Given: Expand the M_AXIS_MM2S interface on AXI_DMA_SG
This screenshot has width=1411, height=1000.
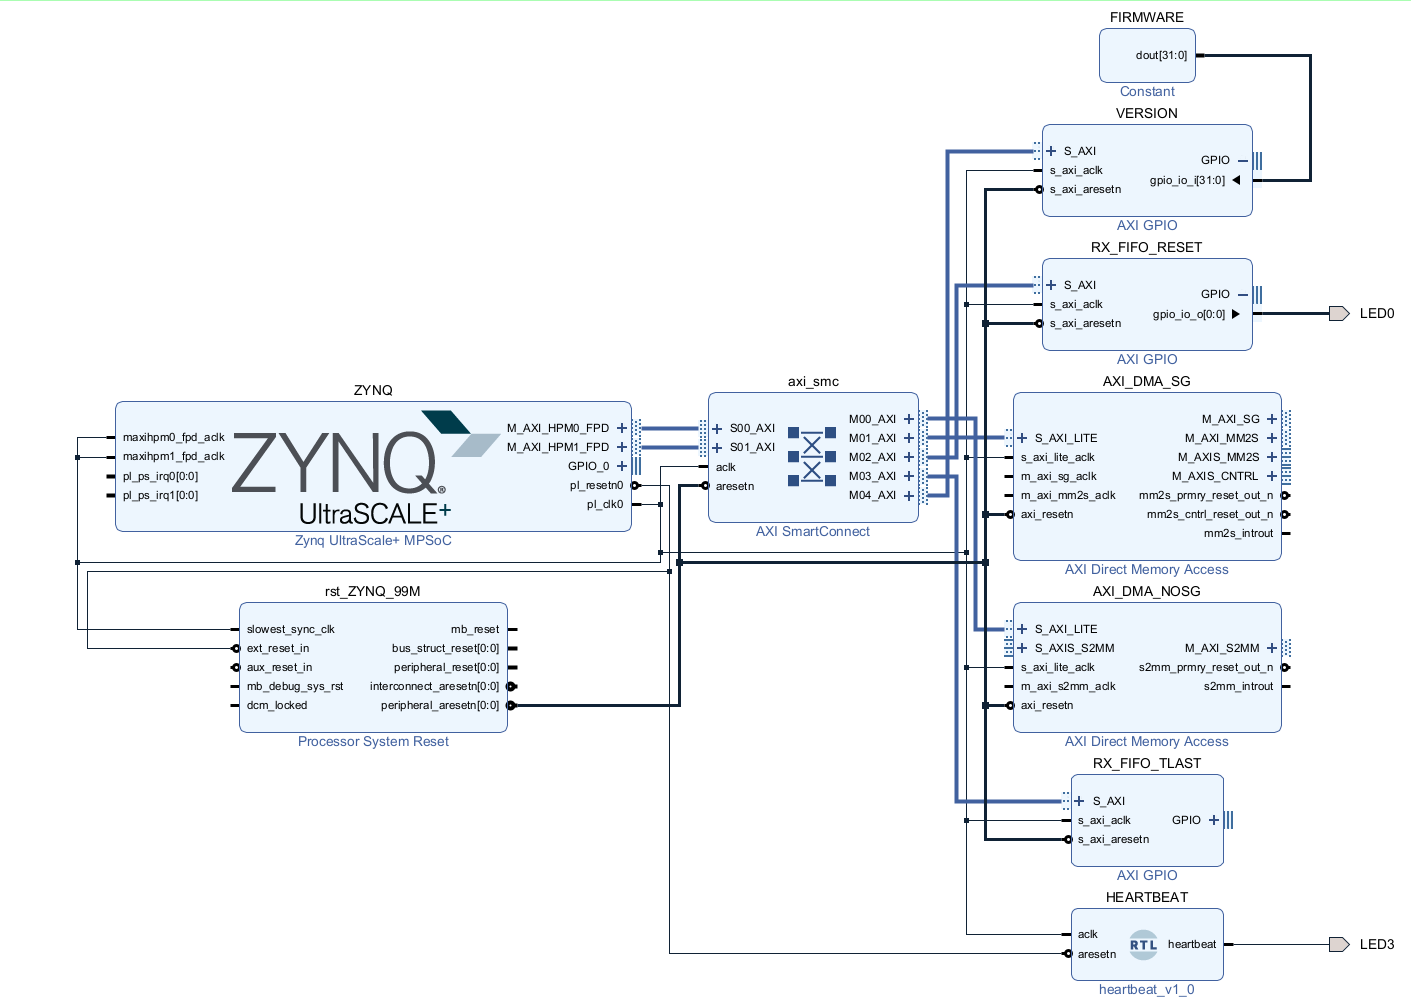Looking at the screenshot, I should pos(1272,457).
